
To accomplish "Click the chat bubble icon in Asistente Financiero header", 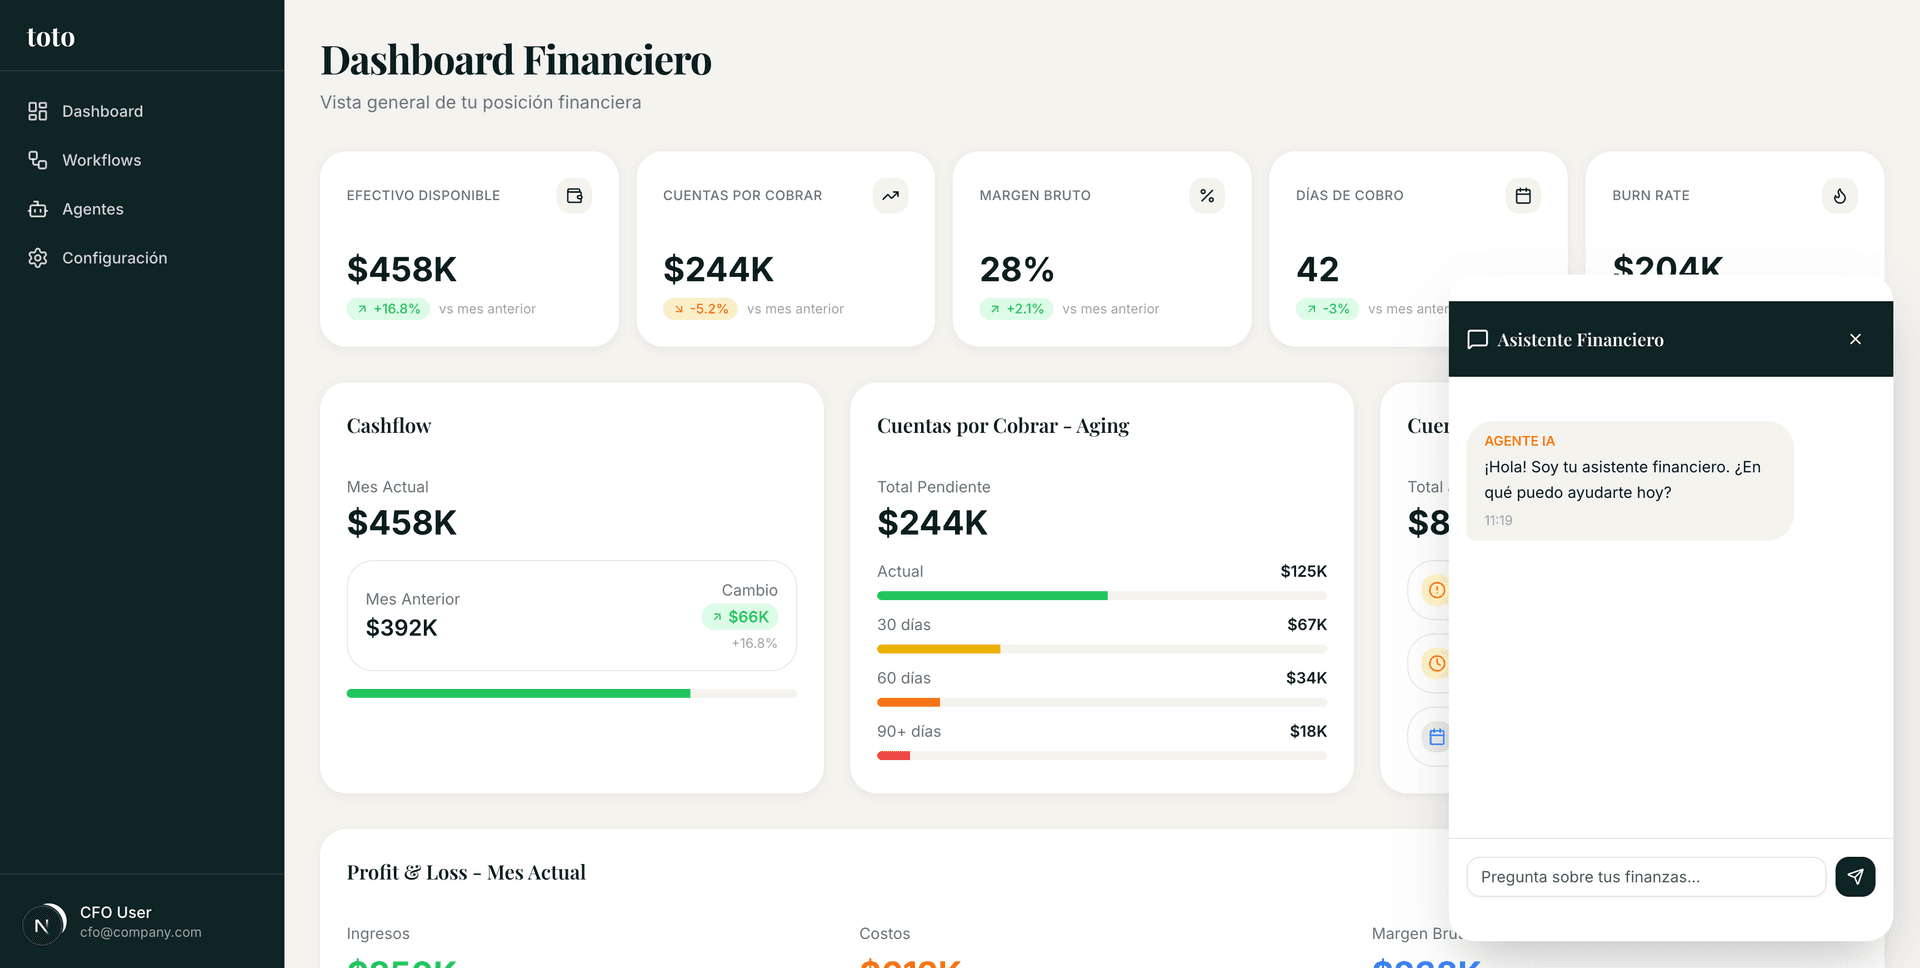I will tap(1478, 339).
